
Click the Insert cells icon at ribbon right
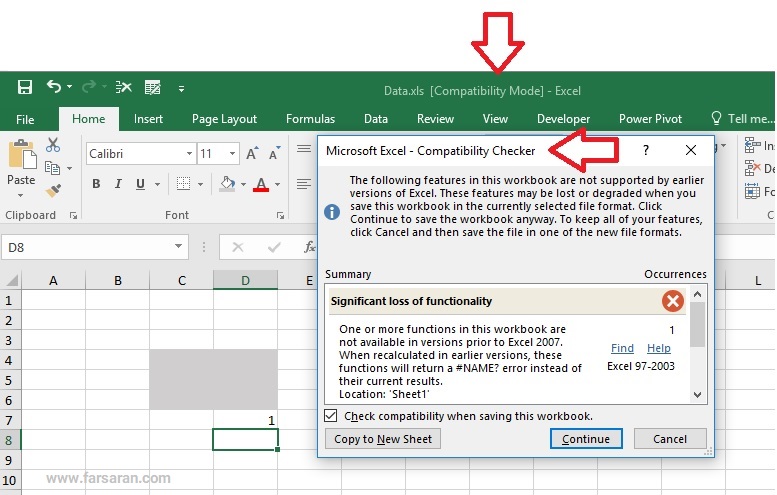pyautogui.click(x=752, y=145)
